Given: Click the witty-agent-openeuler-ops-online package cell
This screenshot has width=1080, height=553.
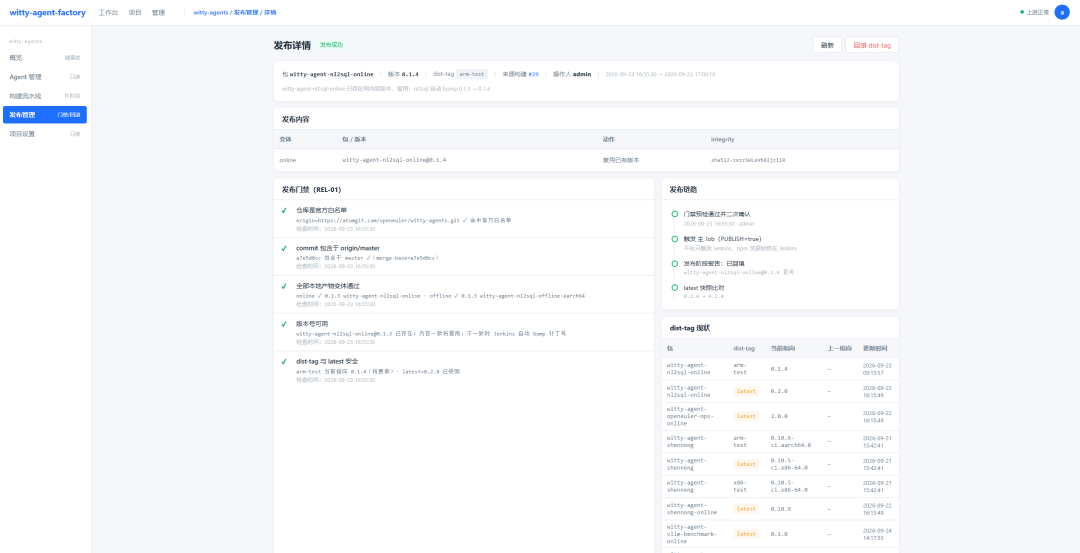Looking at the screenshot, I should (x=690, y=416).
